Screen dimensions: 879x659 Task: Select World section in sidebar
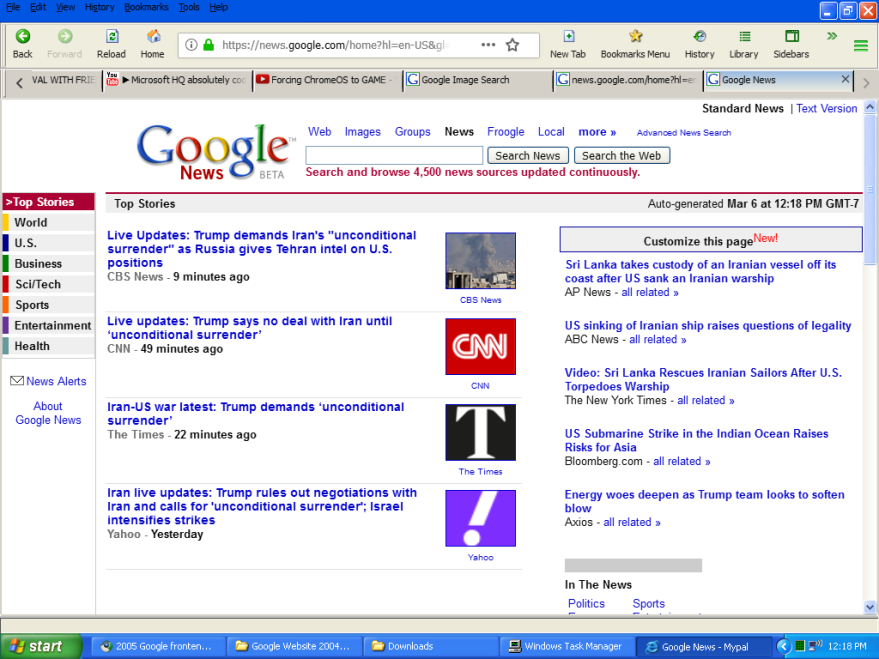(x=48, y=222)
